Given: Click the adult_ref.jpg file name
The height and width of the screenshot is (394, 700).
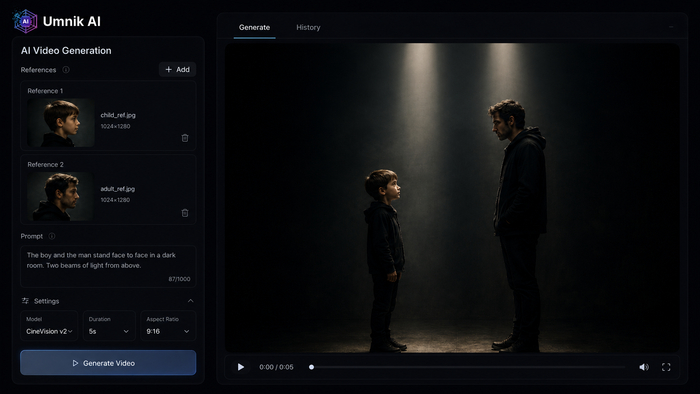Looking at the screenshot, I should 117,189.
